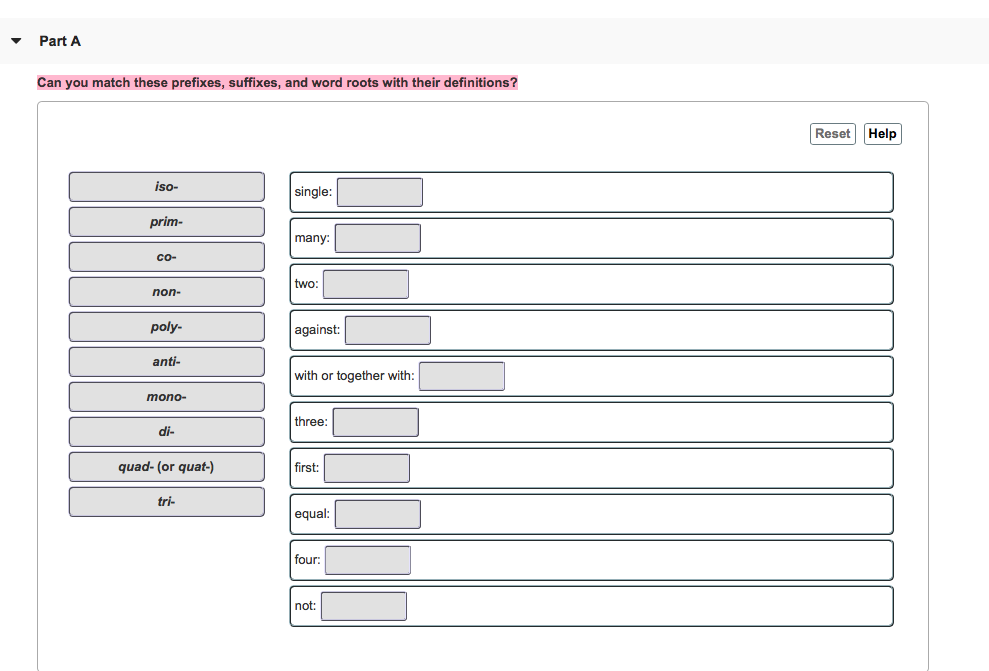989x671 pixels.
Task: Click the Reset button
Action: tap(832, 133)
